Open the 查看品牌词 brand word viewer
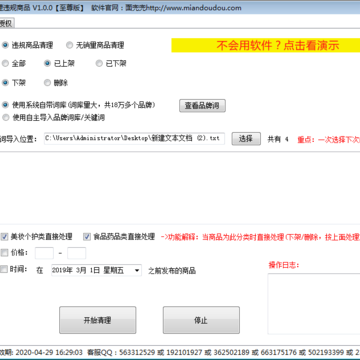 tap(202, 106)
